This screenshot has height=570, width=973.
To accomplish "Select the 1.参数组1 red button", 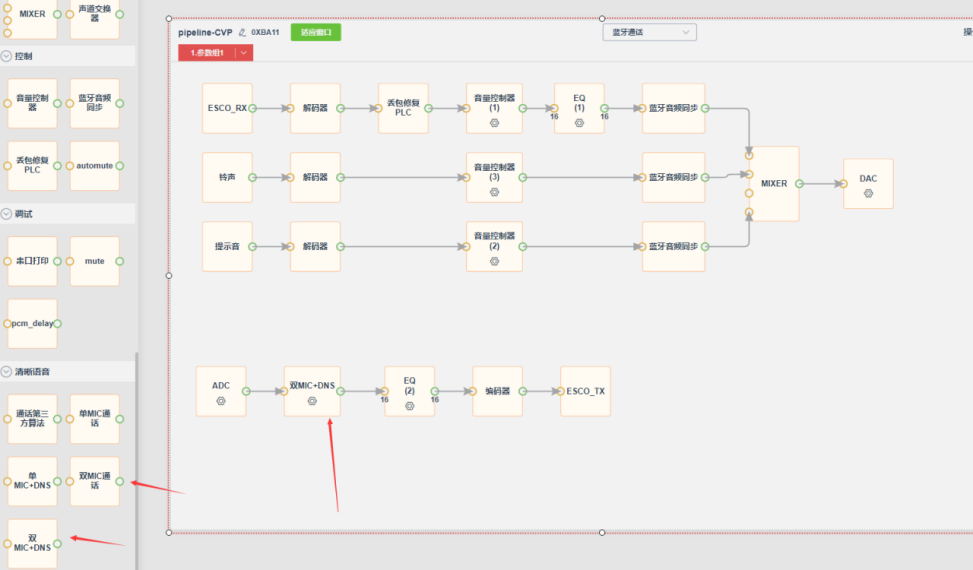I will pos(207,53).
